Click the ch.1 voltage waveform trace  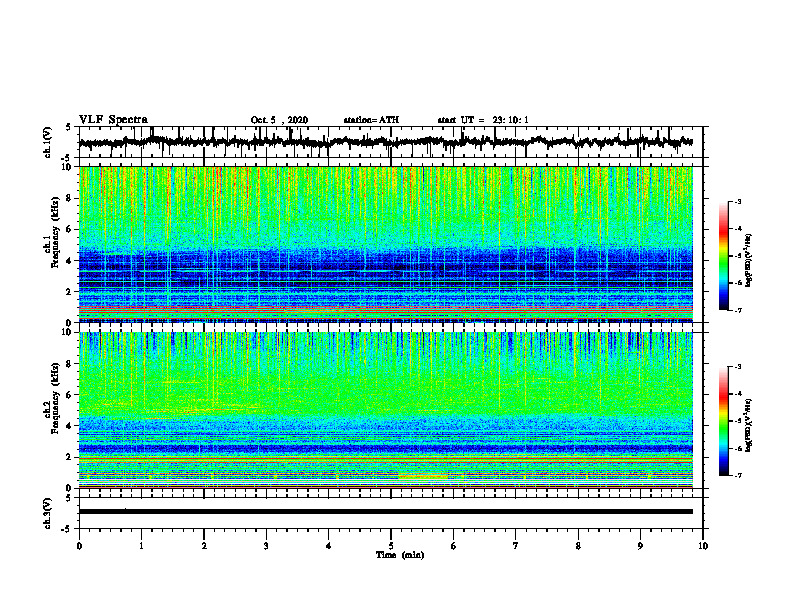tap(385, 142)
